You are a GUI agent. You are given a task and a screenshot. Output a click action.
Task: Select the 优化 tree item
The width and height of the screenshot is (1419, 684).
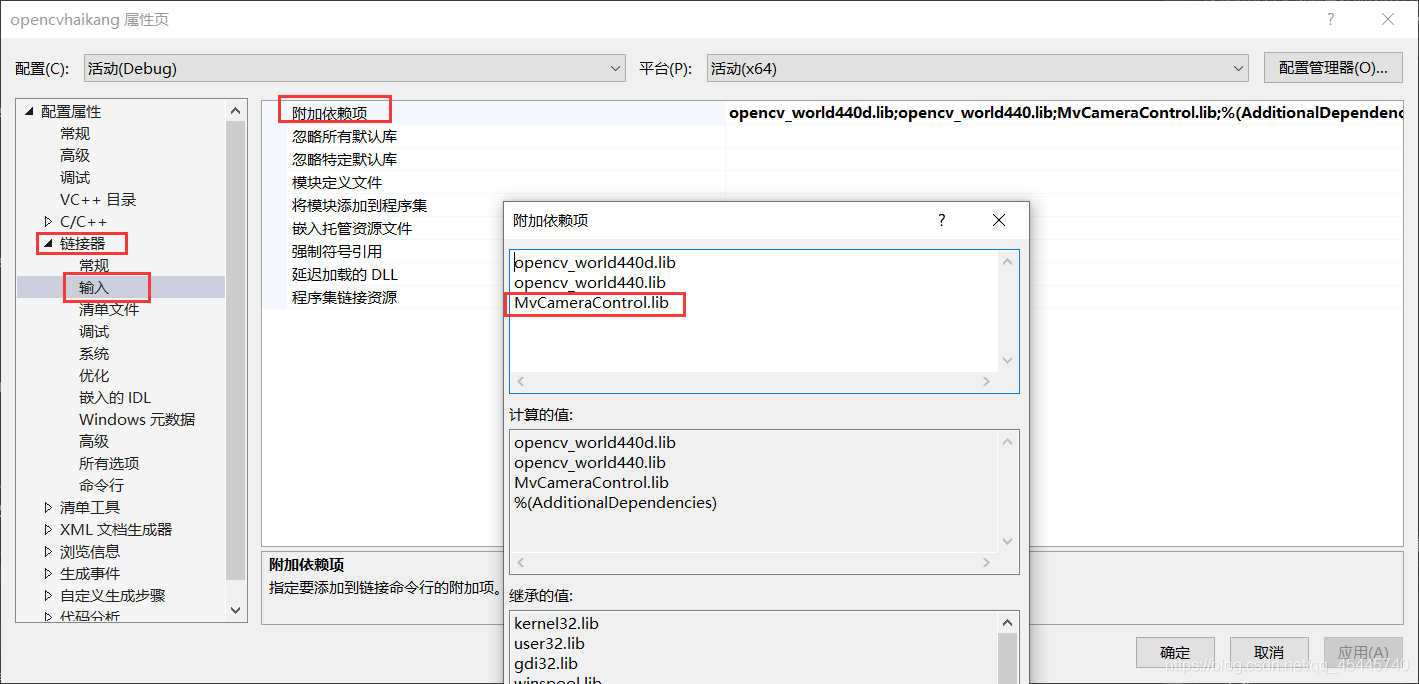(x=94, y=375)
